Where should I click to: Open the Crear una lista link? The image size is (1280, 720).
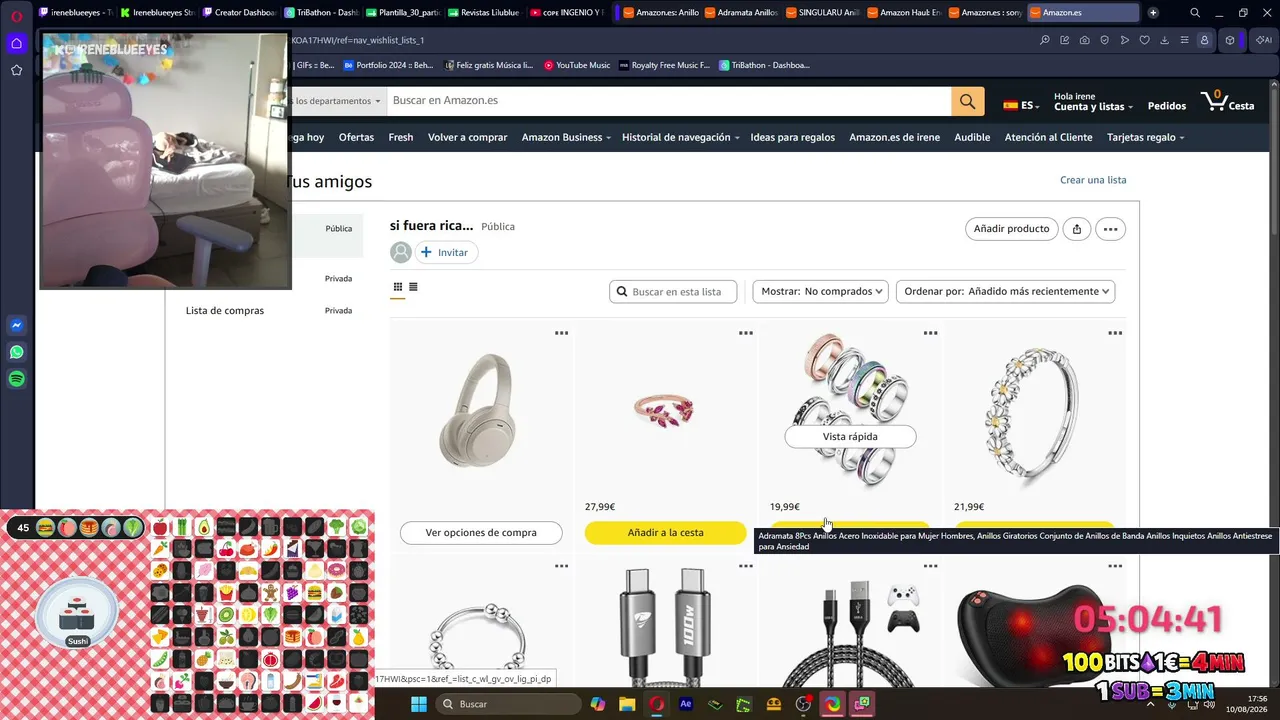1093,180
